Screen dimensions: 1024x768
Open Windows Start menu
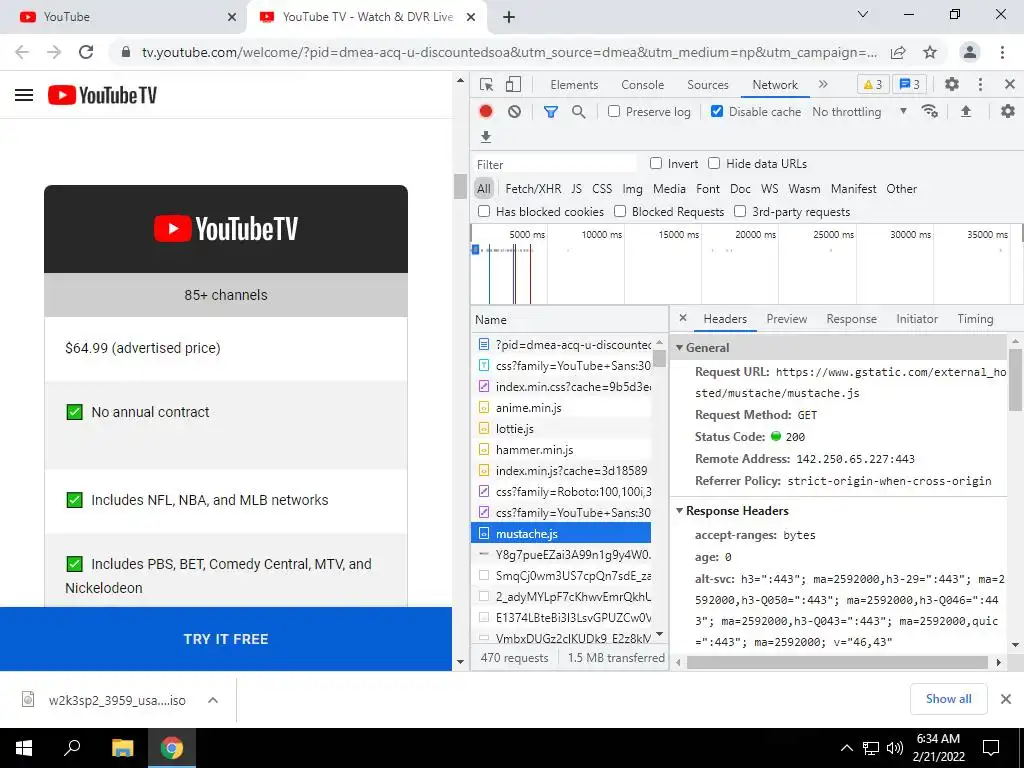click(24, 748)
